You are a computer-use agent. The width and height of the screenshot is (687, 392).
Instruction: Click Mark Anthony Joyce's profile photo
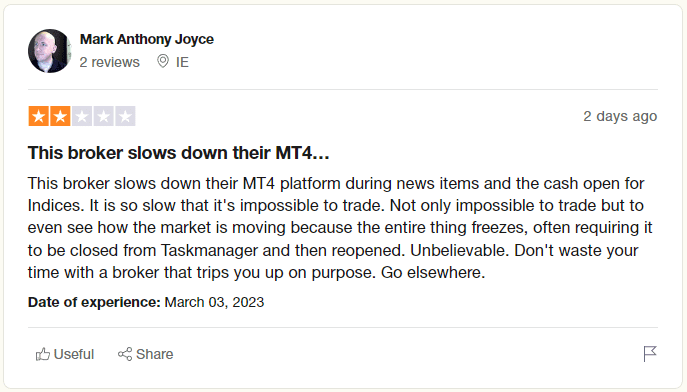coord(50,51)
